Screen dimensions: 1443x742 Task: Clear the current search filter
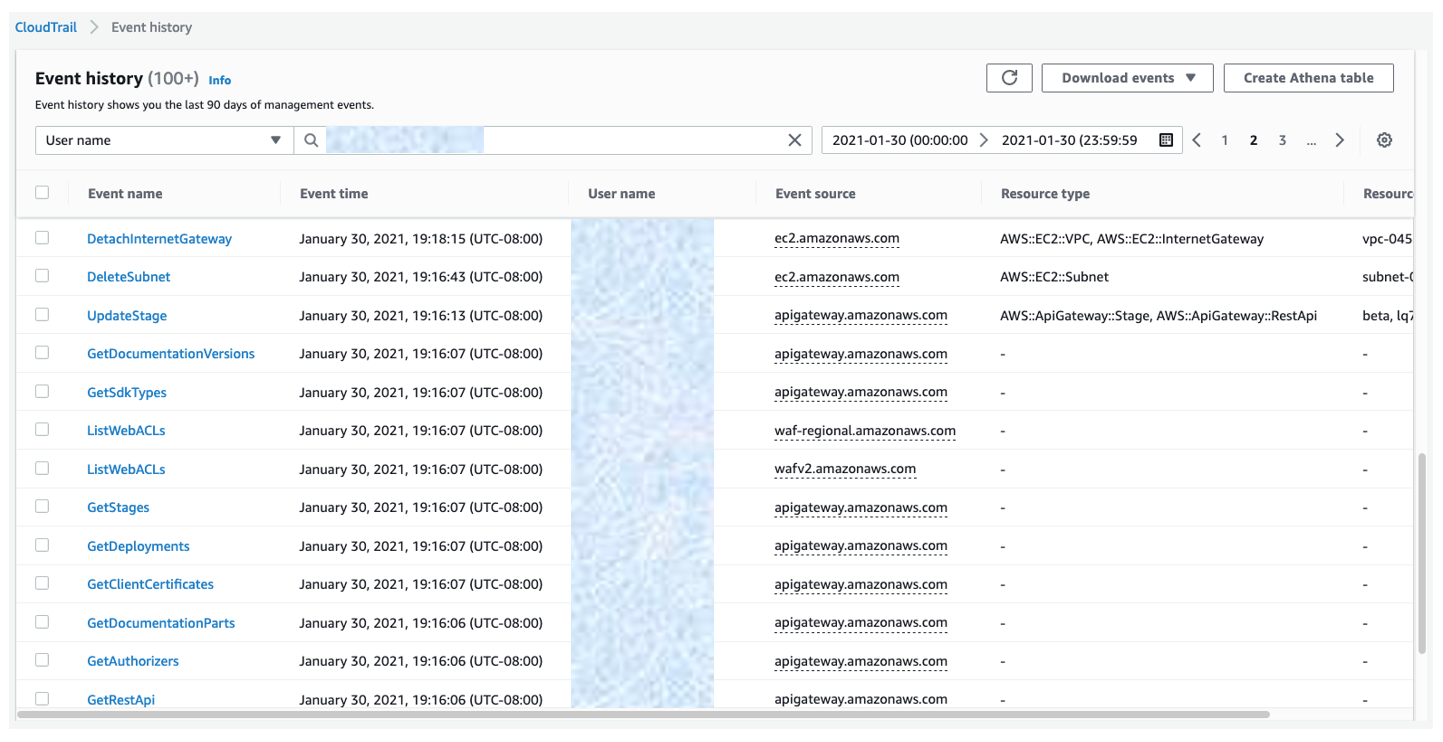tap(794, 140)
